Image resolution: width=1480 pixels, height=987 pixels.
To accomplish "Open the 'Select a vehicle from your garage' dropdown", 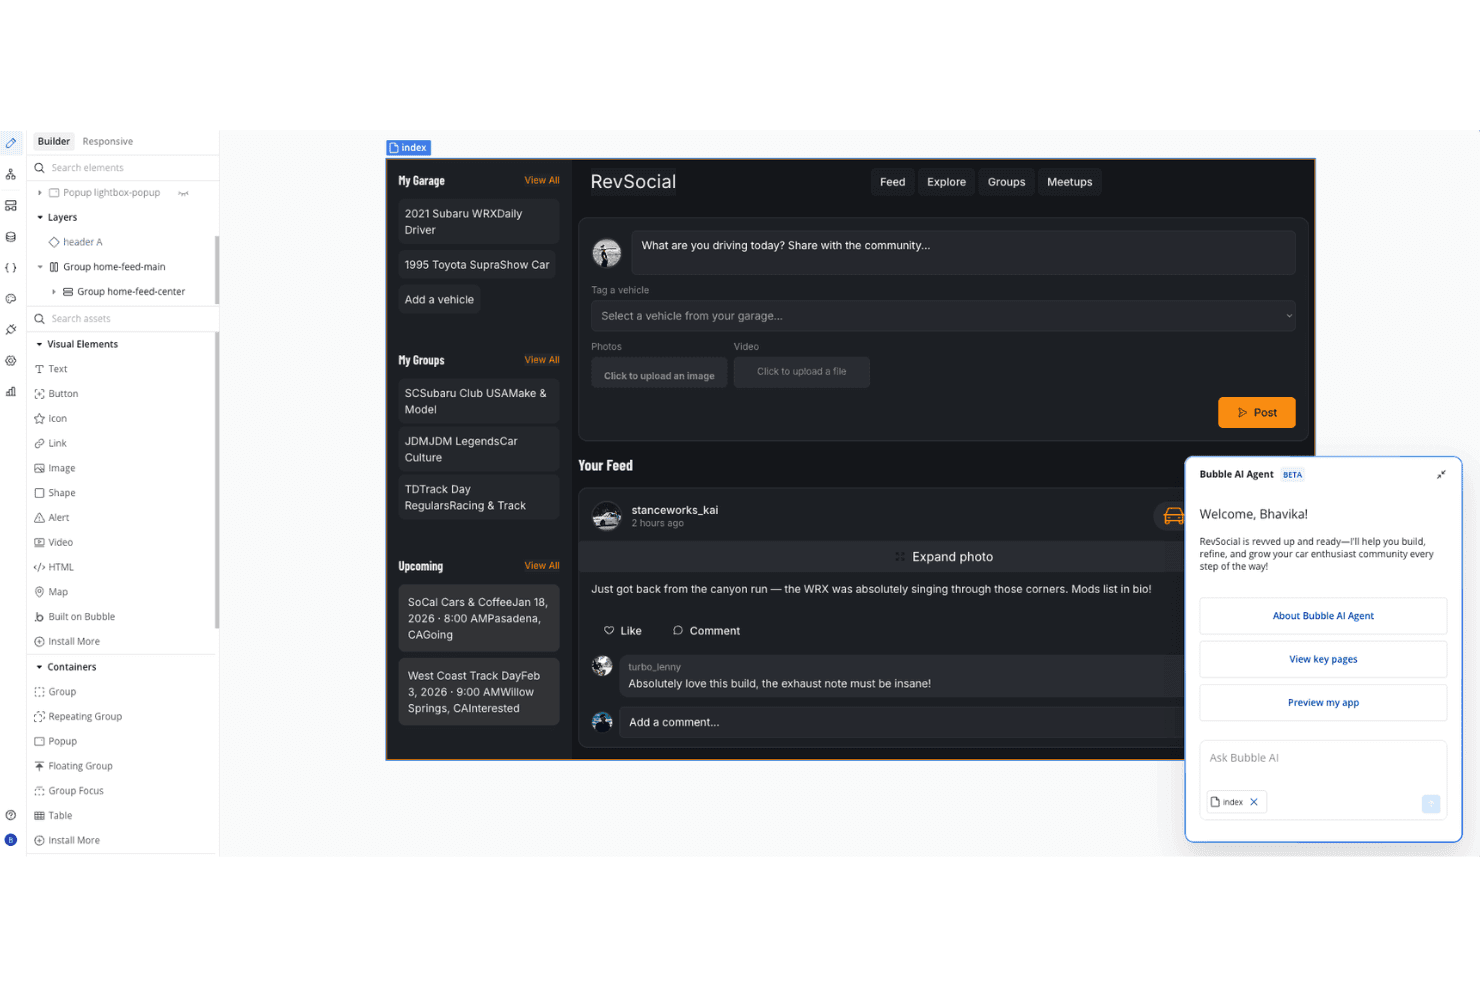I will [x=943, y=316].
